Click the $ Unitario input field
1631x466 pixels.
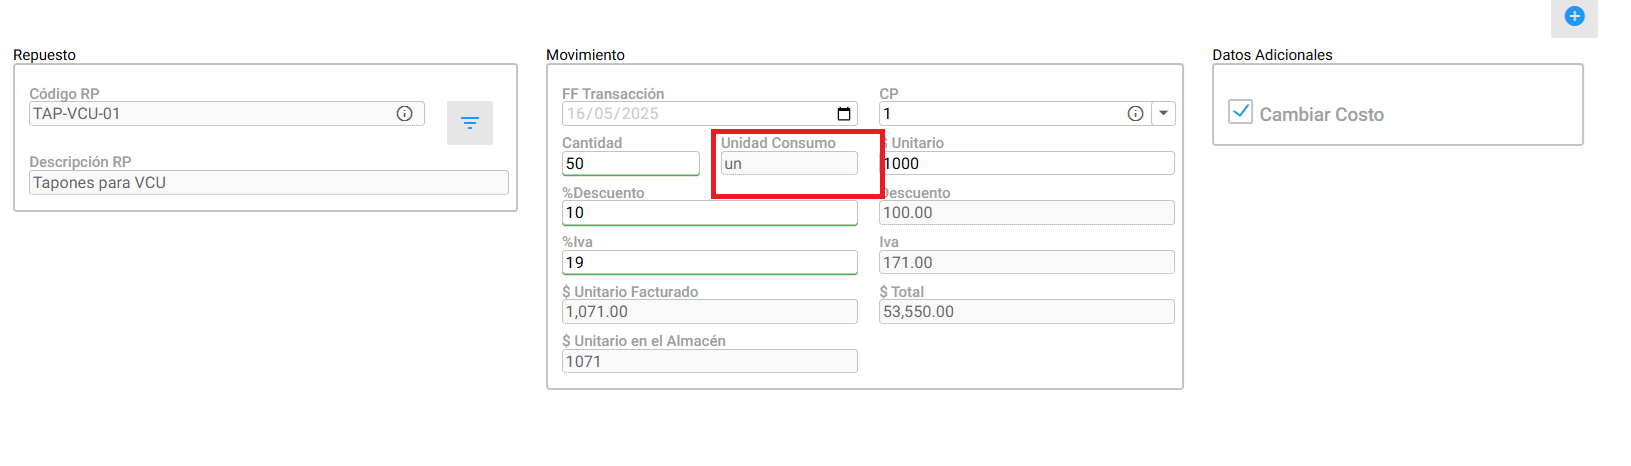click(x=1027, y=164)
